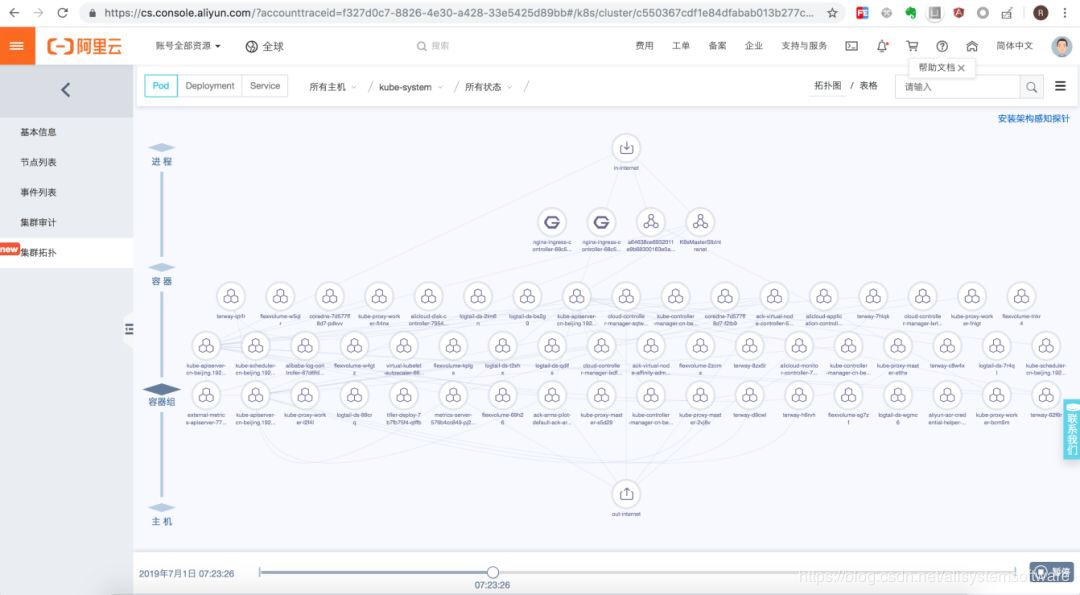This screenshot has height=595, width=1080.
Task: Select the Service filter
Action: point(264,86)
